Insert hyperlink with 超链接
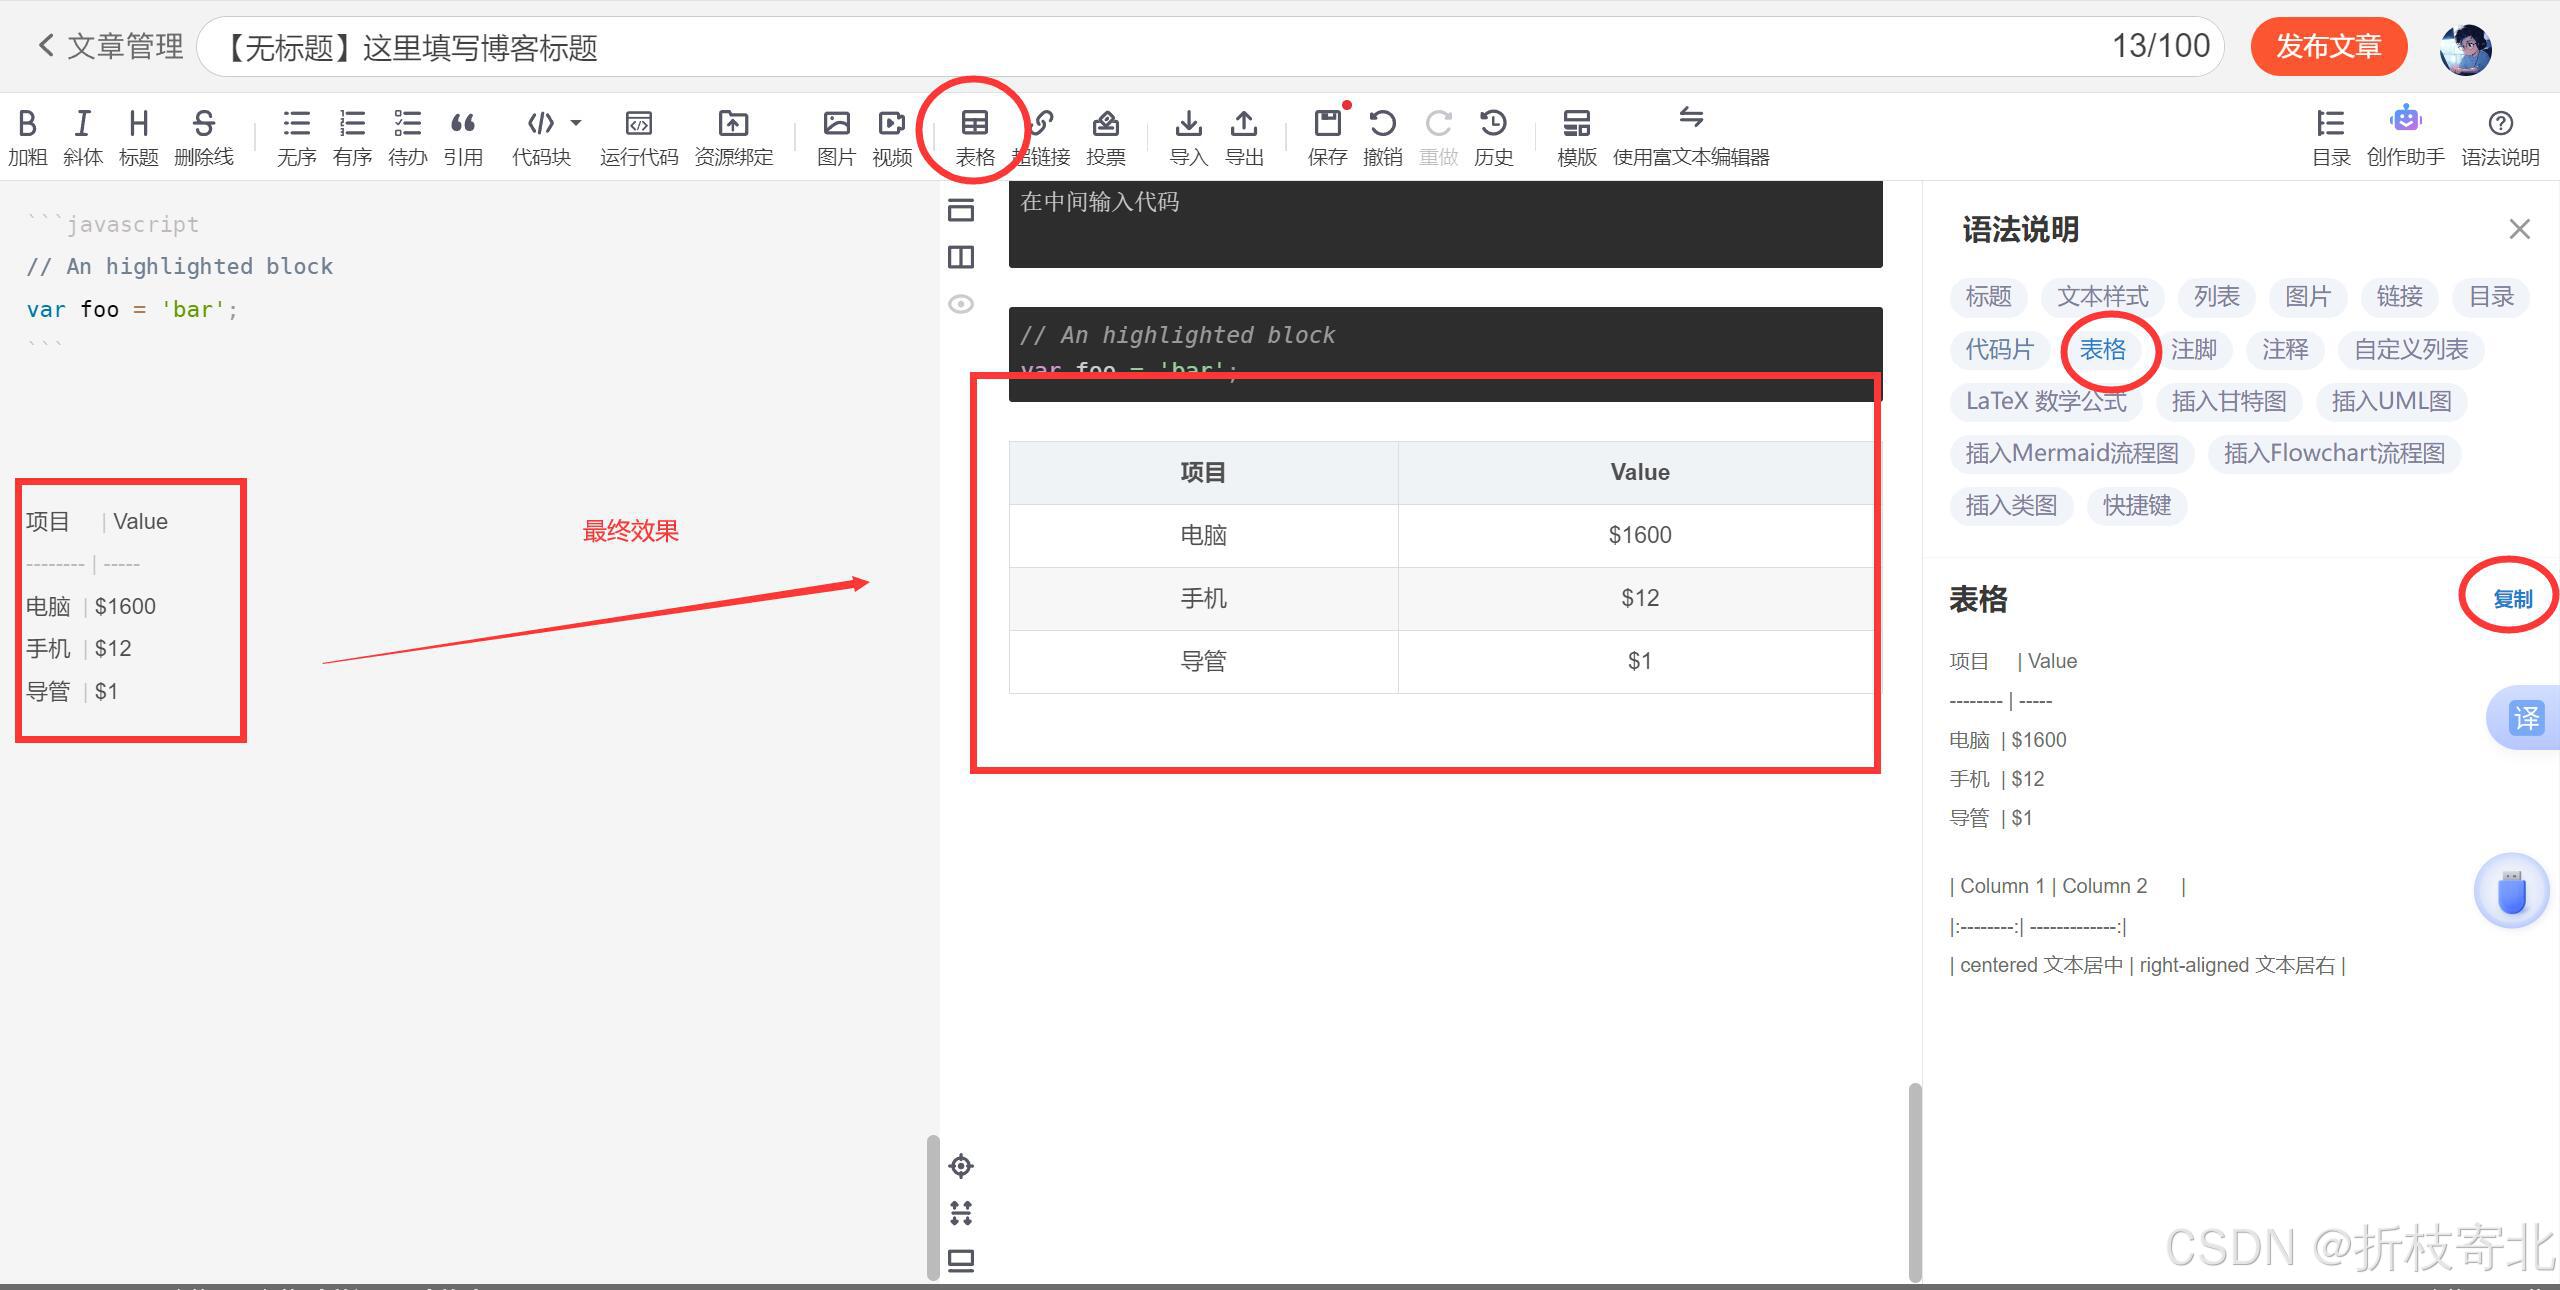2560x1290 pixels. tap(1041, 137)
